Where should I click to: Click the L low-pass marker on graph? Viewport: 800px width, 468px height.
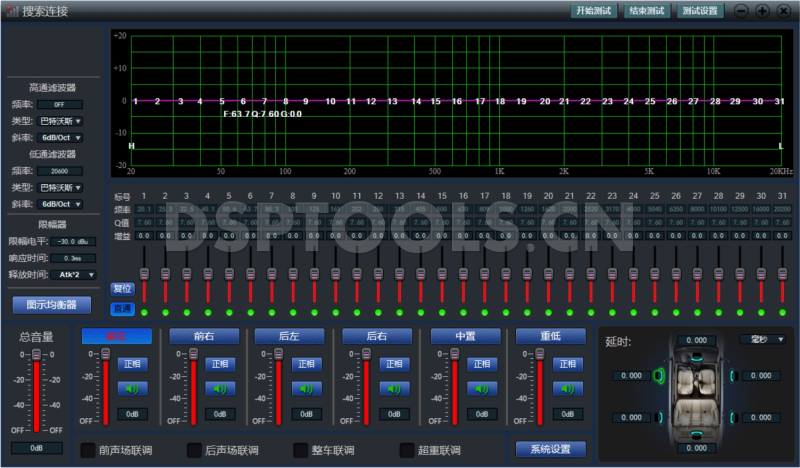(x=781, y=146)
